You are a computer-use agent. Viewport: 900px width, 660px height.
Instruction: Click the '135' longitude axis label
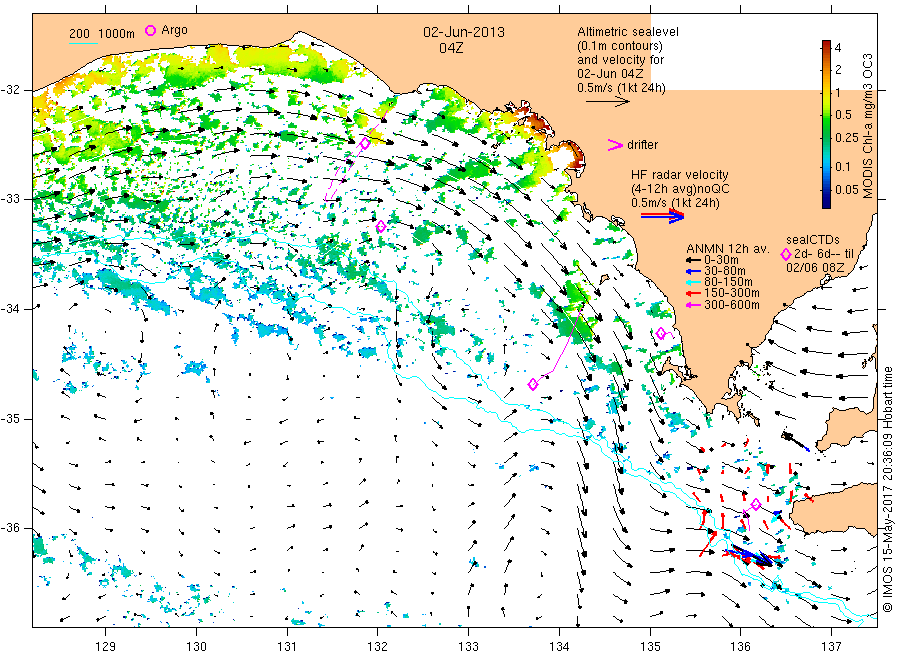click(x=650, y=647)
